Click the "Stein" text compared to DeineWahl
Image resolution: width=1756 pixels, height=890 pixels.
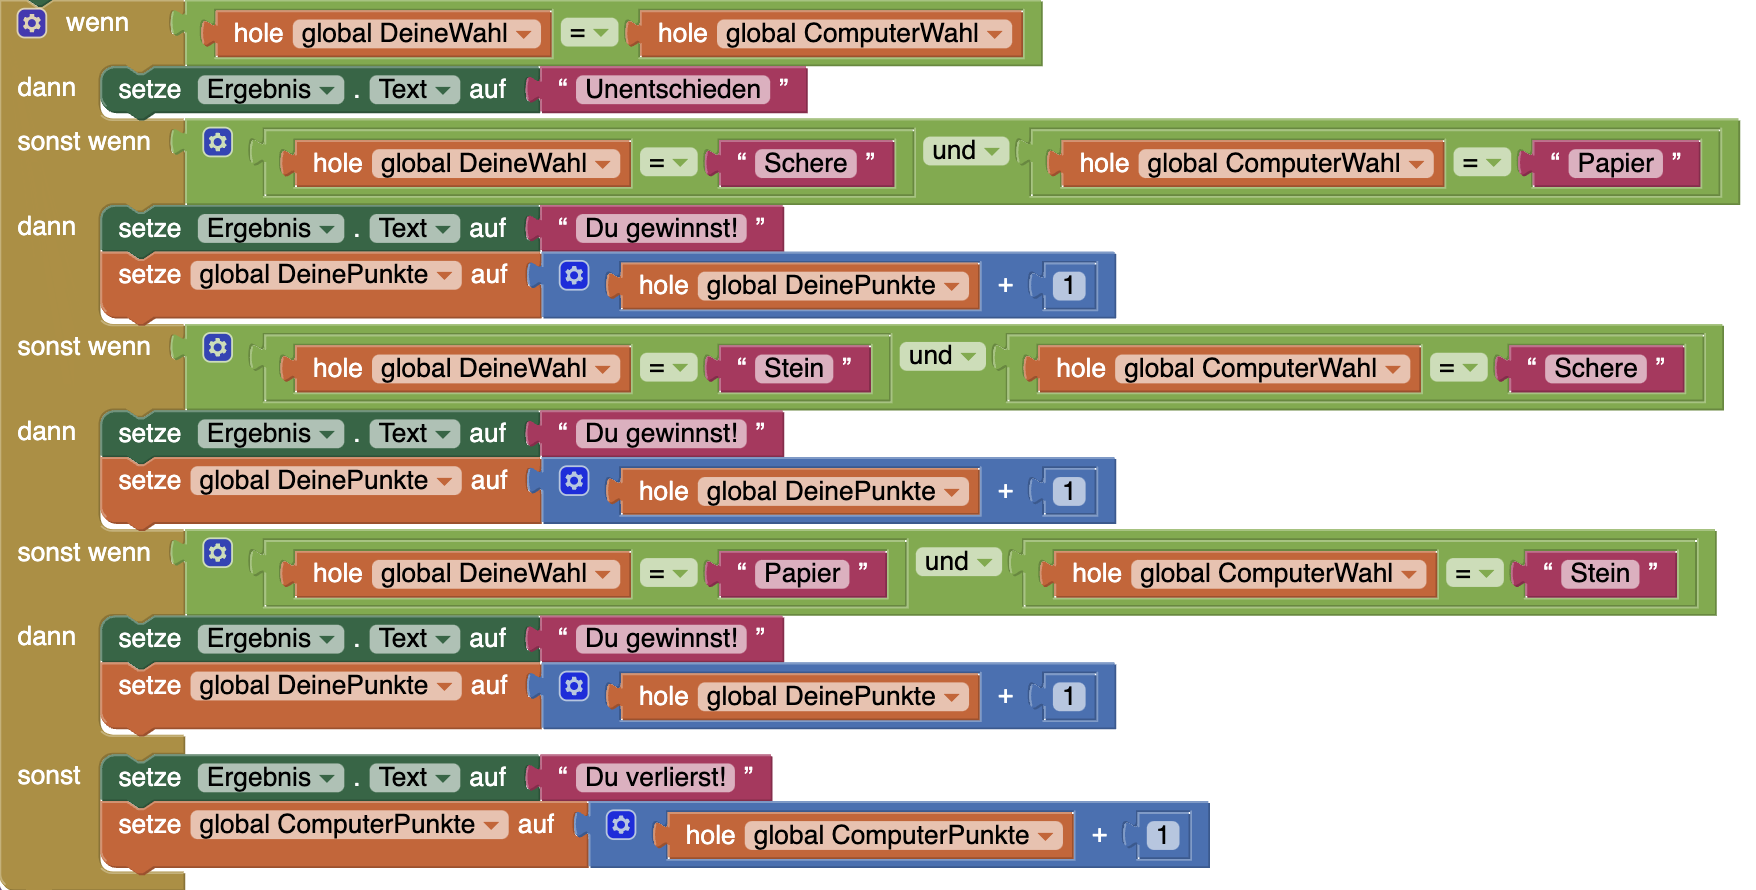[793, 369]
